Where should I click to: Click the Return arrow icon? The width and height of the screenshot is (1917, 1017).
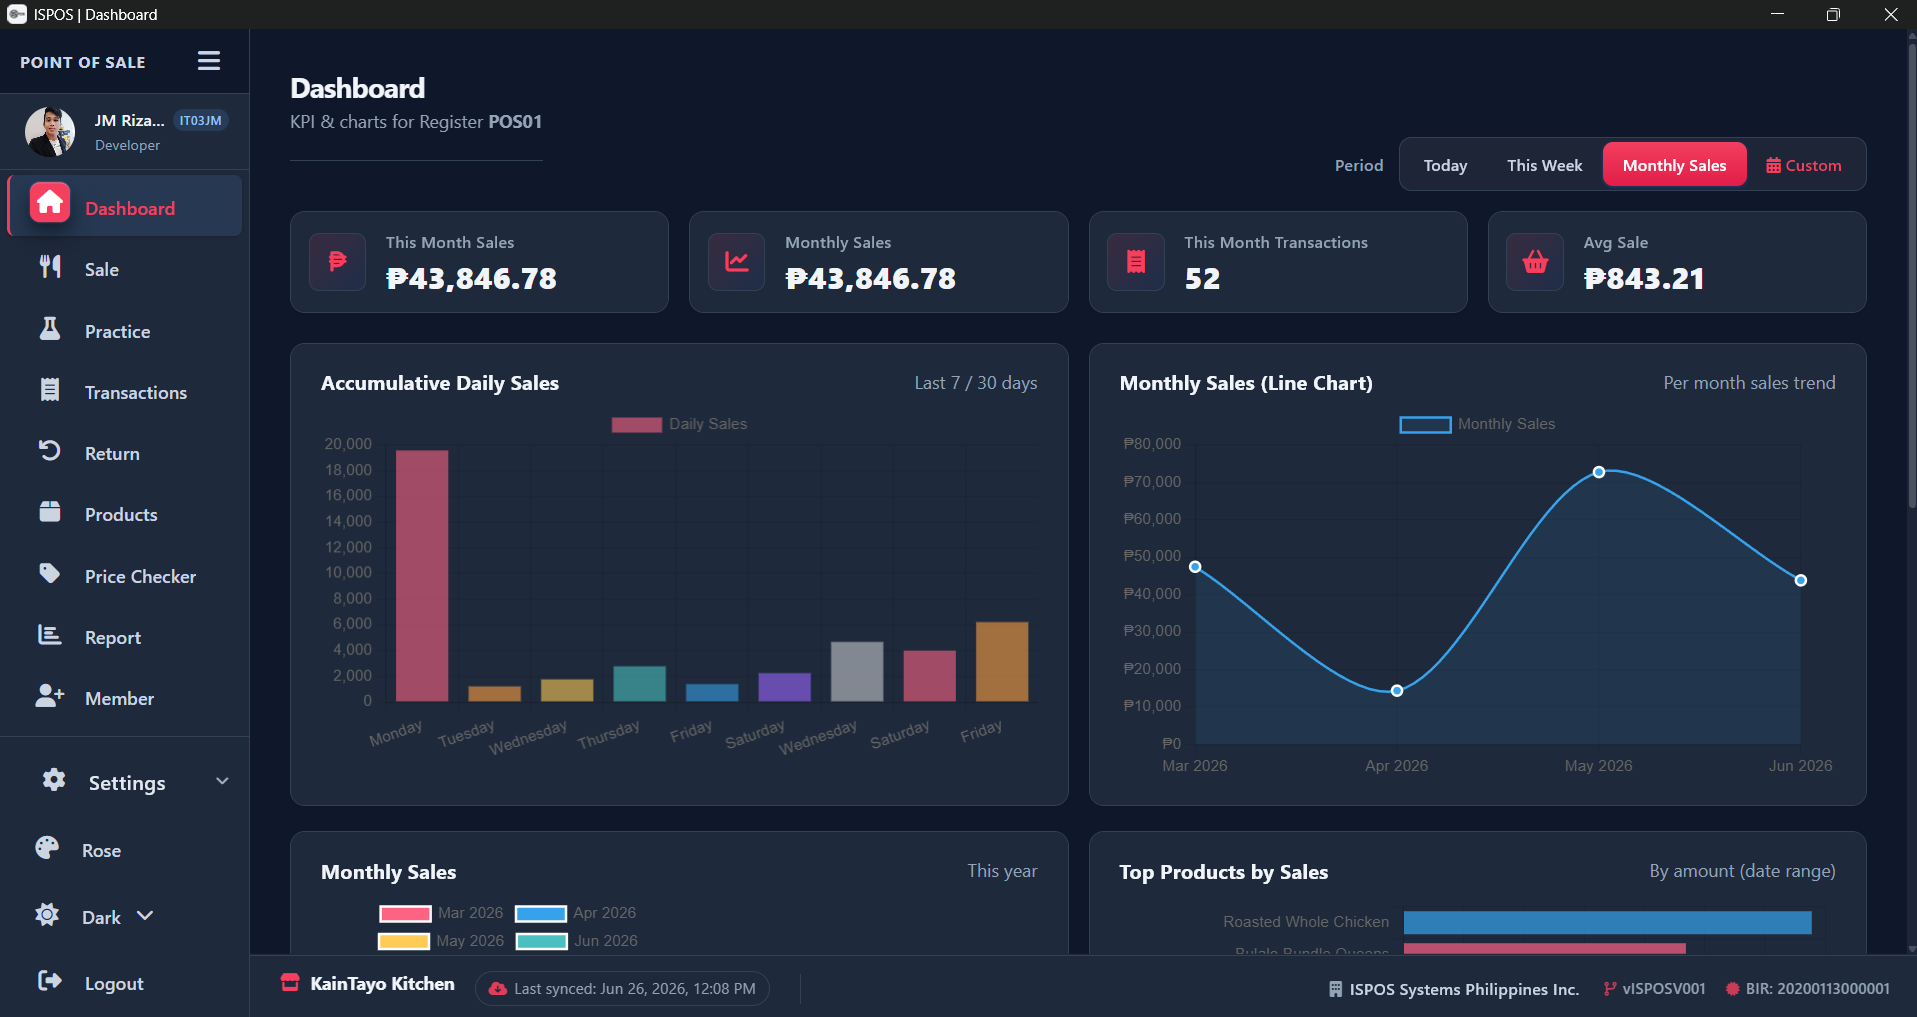50,451
